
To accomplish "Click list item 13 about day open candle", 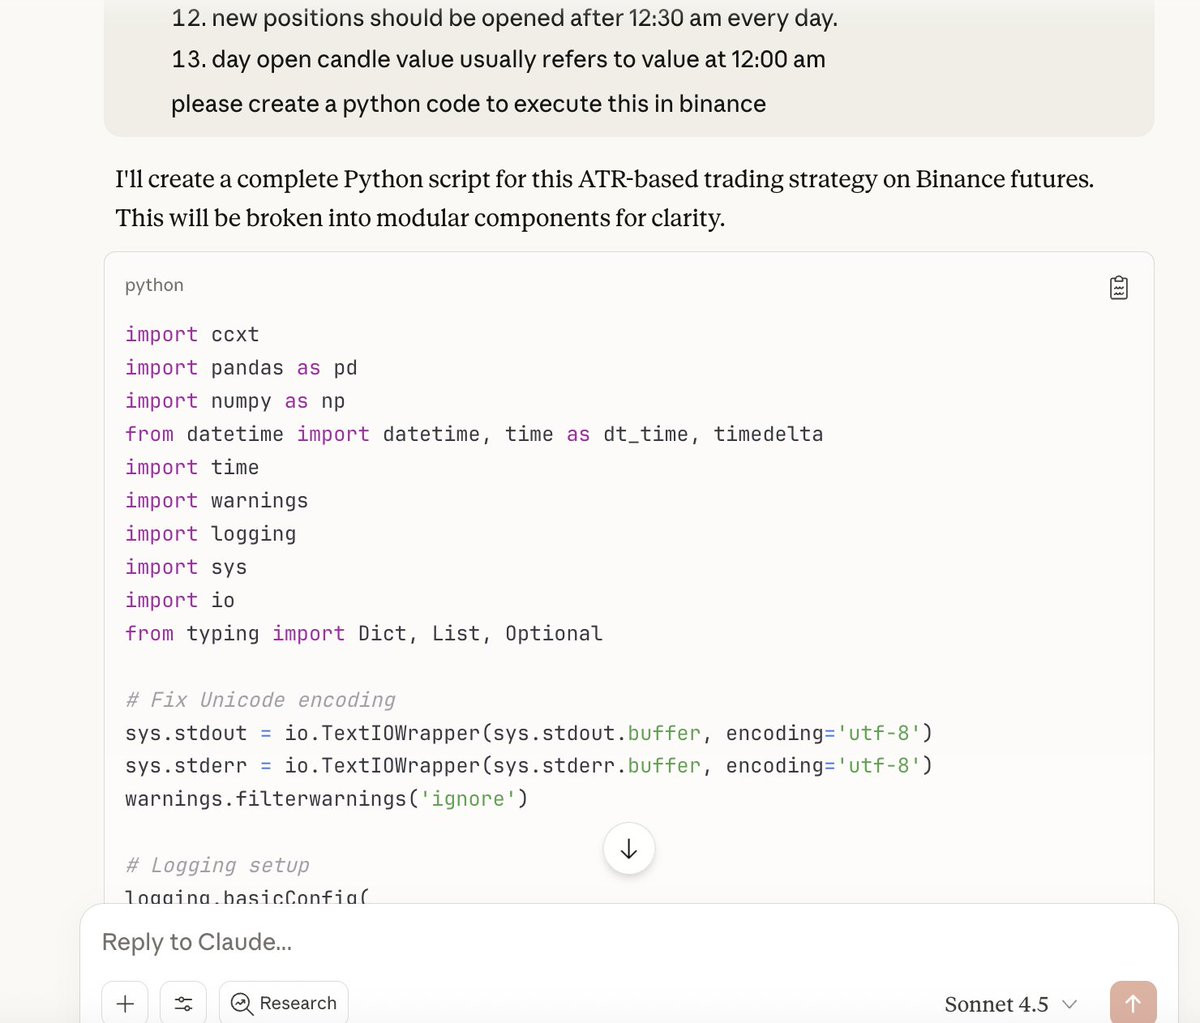I will coord(498,60).
